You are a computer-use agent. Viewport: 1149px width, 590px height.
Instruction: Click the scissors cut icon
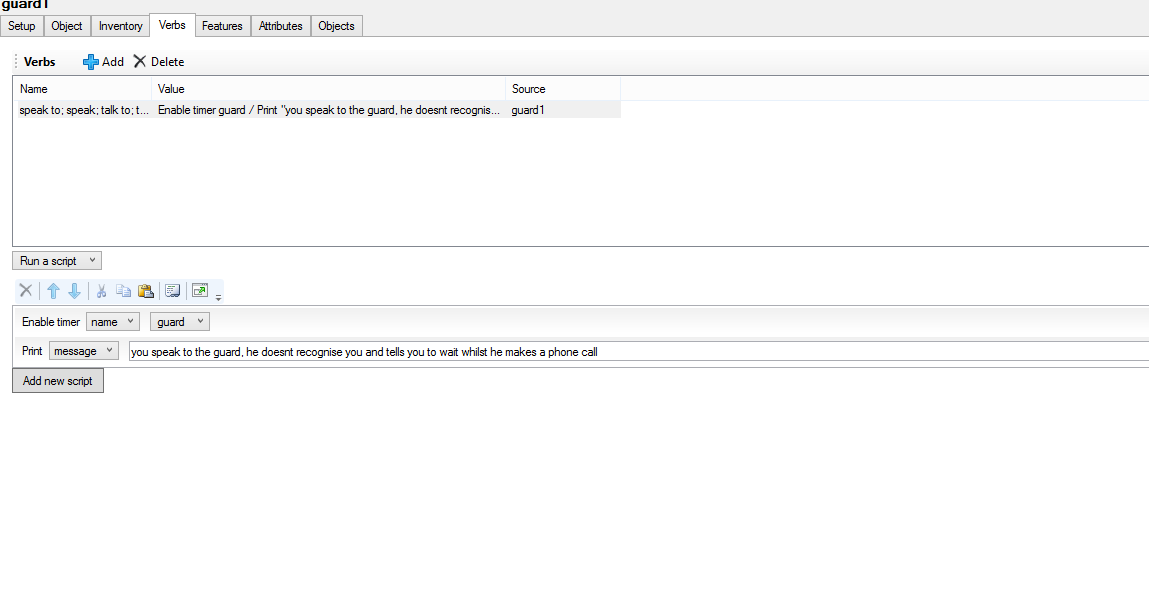coord(102,291)
